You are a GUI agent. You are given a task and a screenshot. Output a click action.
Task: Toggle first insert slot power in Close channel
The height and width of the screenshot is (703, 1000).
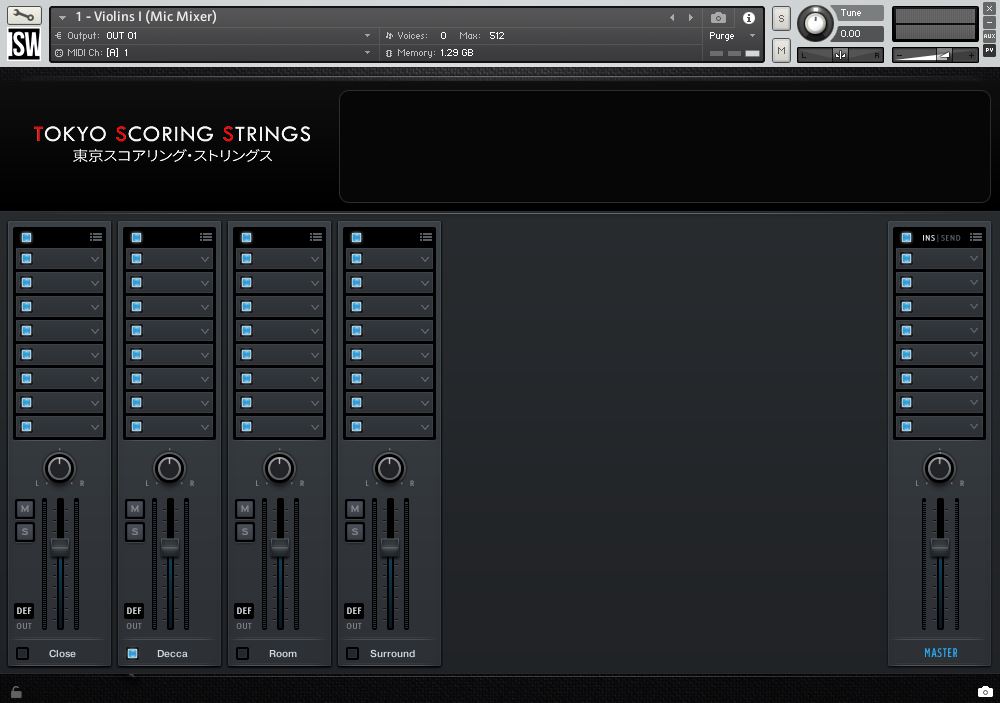[x=26, y=258]
